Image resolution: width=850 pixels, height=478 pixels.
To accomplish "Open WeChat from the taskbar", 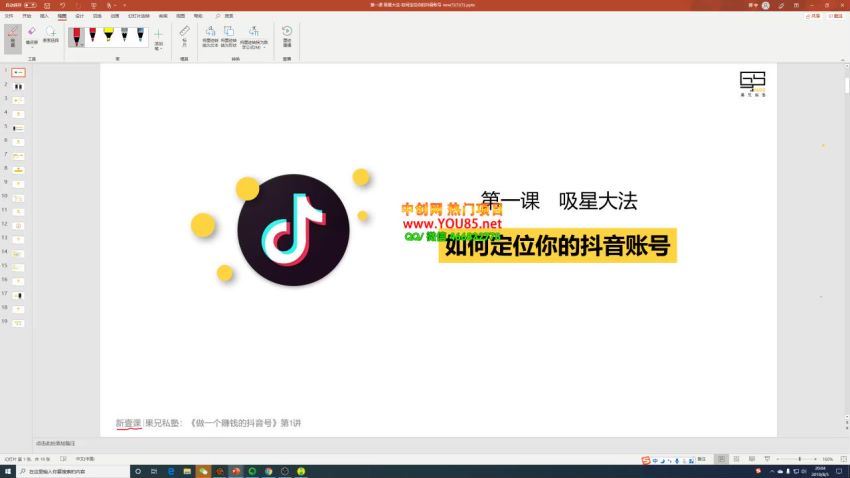I will coord(203,471).
